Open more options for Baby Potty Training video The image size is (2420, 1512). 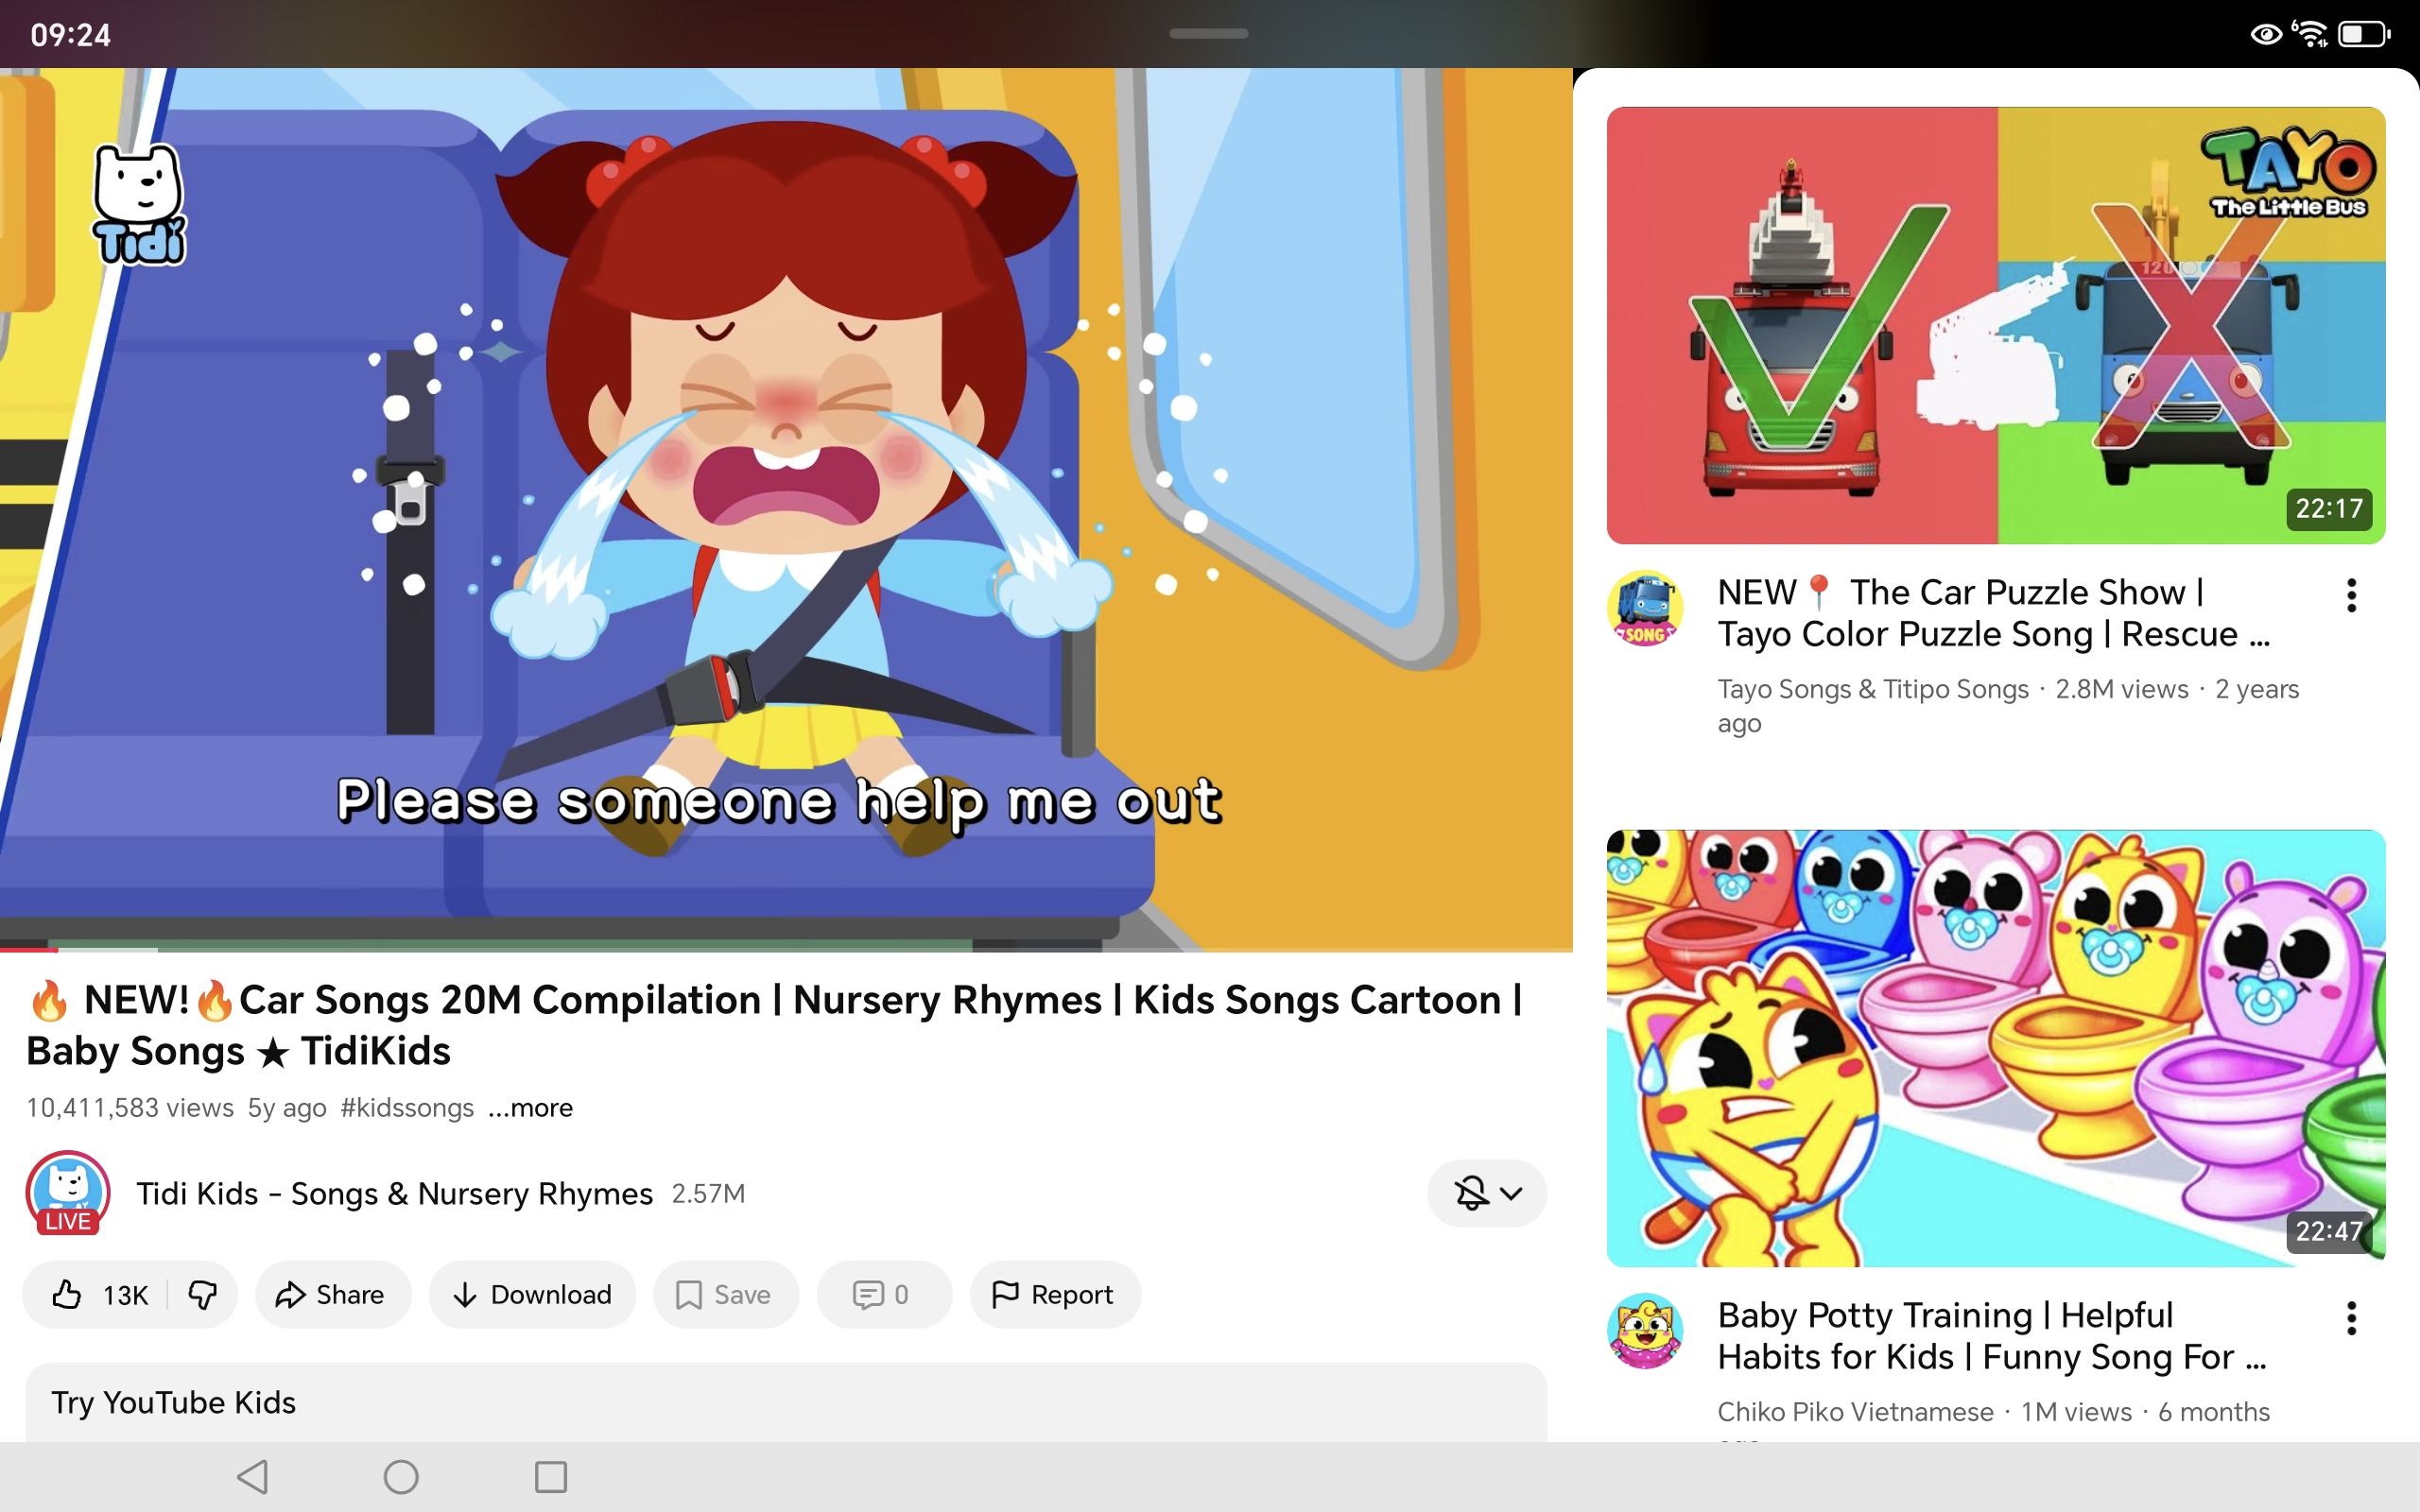tap(2351, 1318)
